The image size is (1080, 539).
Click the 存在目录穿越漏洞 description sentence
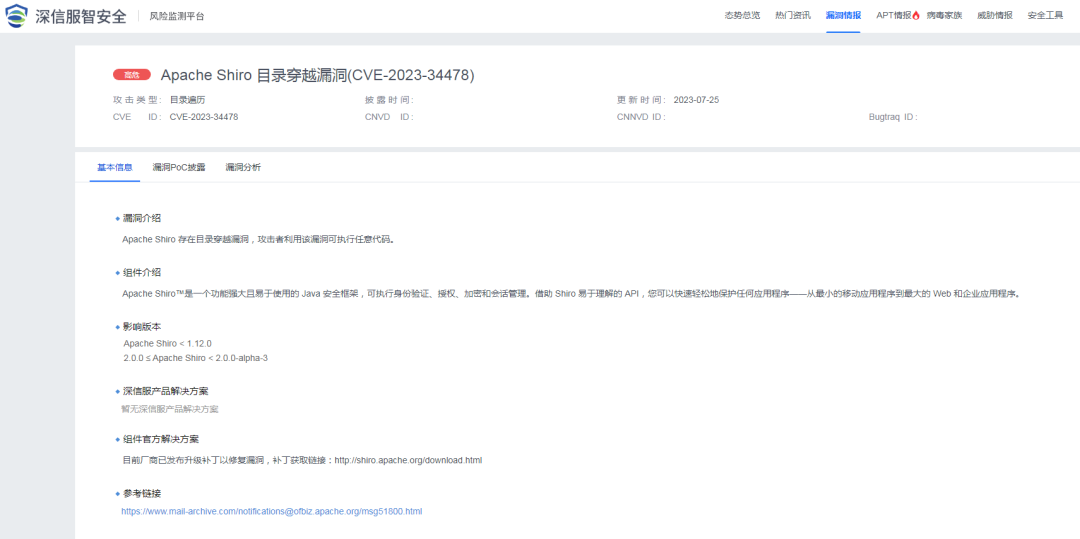258,240
